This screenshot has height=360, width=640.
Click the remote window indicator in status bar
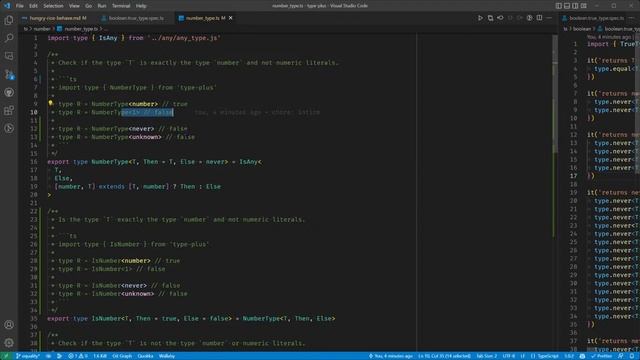click(6, 356)
